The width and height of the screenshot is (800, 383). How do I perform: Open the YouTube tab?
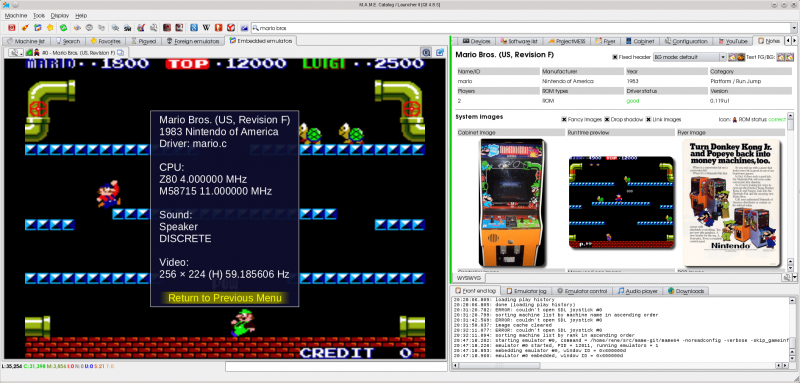coord(733,41)
